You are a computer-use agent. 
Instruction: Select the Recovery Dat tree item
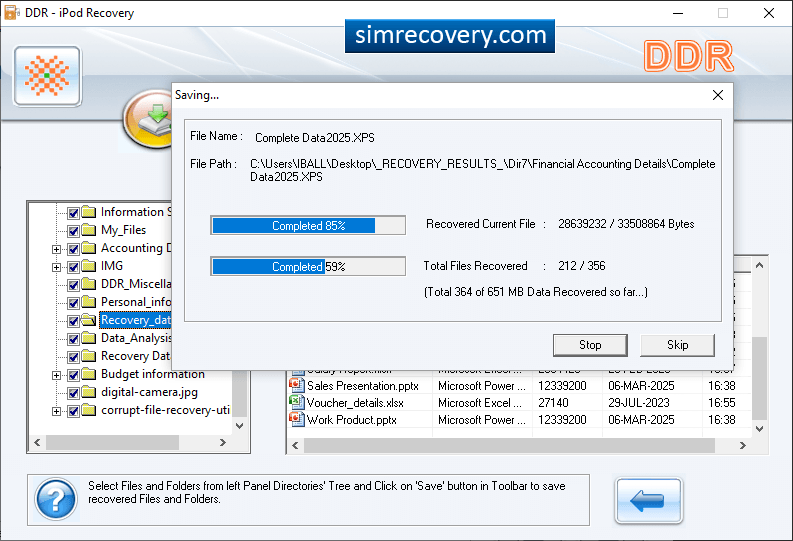pos(136,356)
